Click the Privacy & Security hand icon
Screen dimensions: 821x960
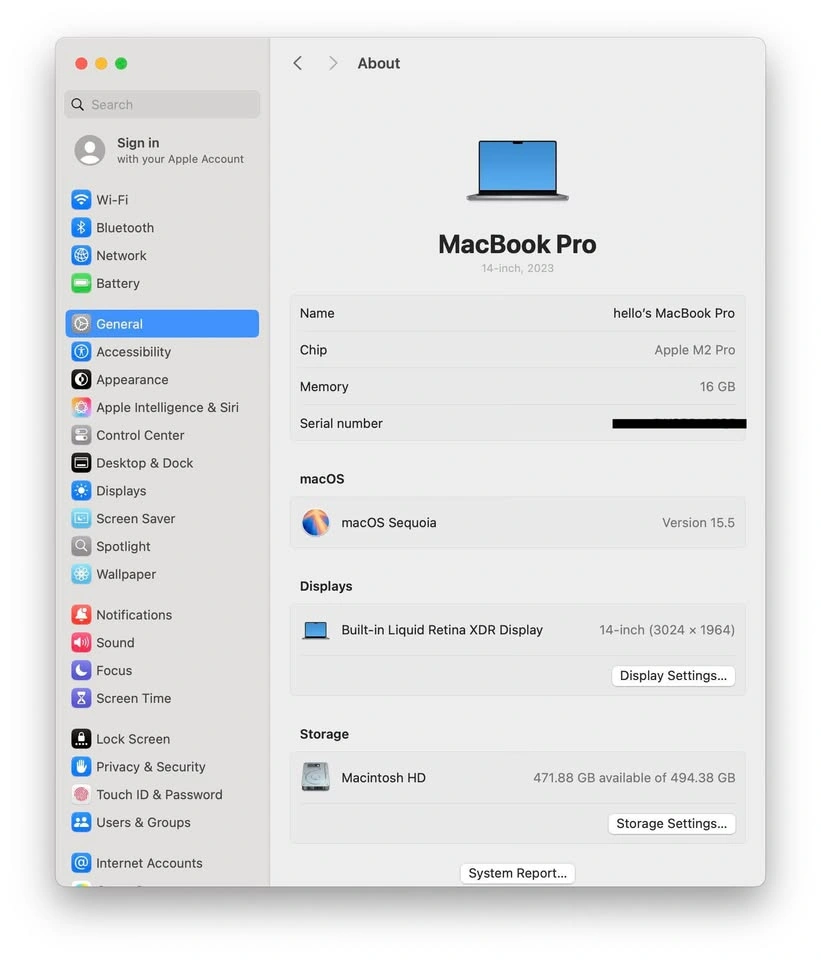(81, 767)
